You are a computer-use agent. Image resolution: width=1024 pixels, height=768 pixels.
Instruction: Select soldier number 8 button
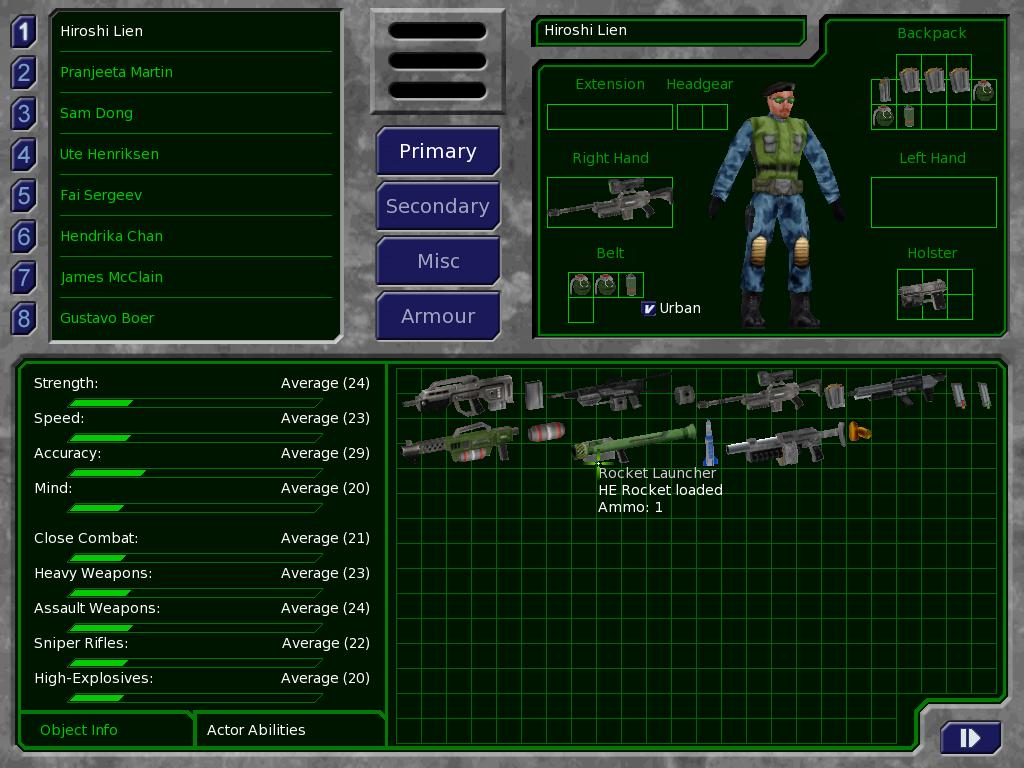tap(23, 318)
